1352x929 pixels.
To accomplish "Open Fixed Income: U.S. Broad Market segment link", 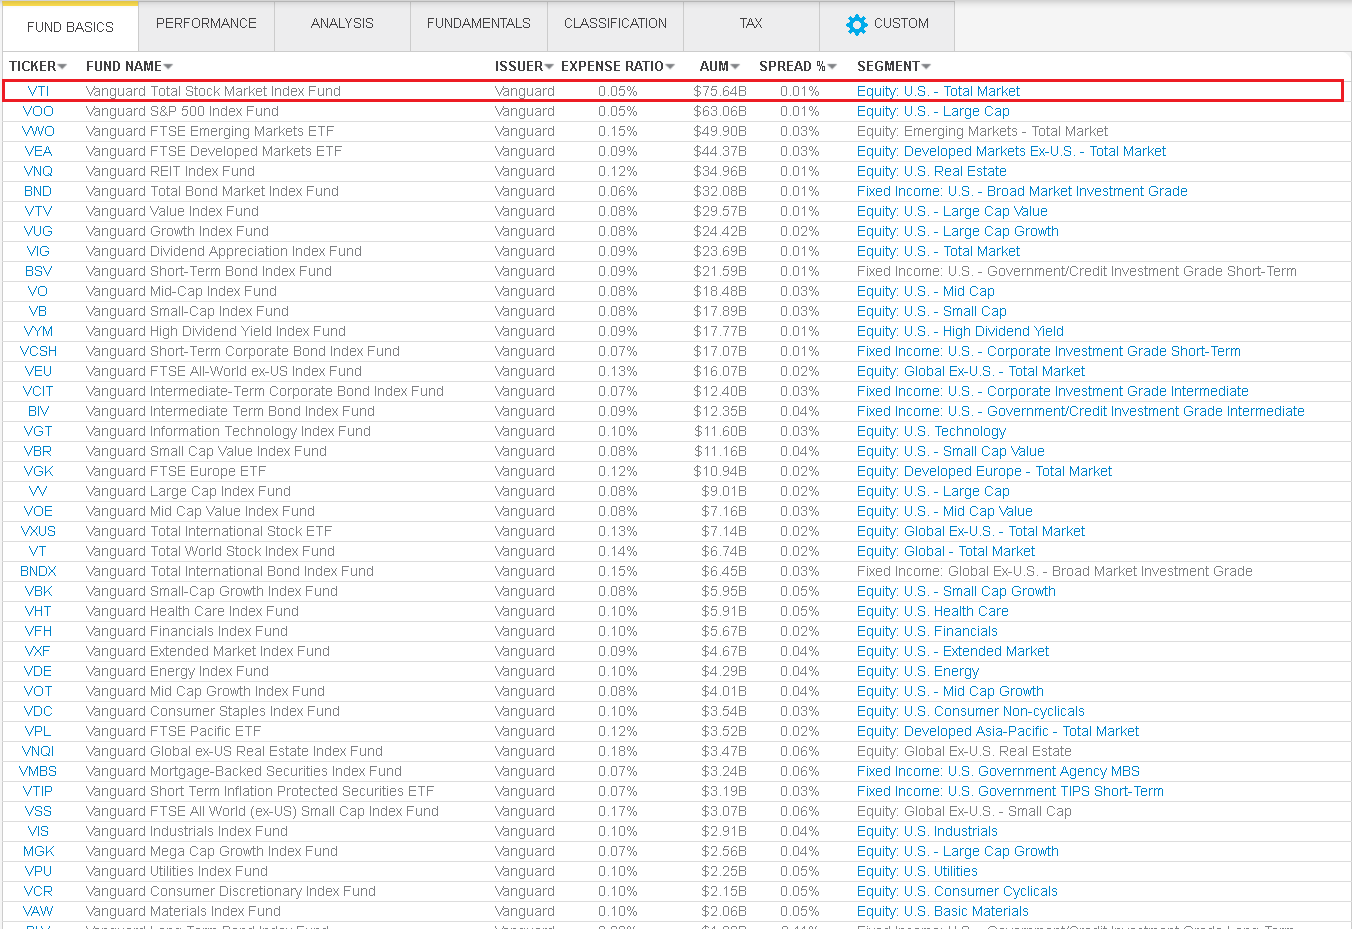I will 1022,191.
